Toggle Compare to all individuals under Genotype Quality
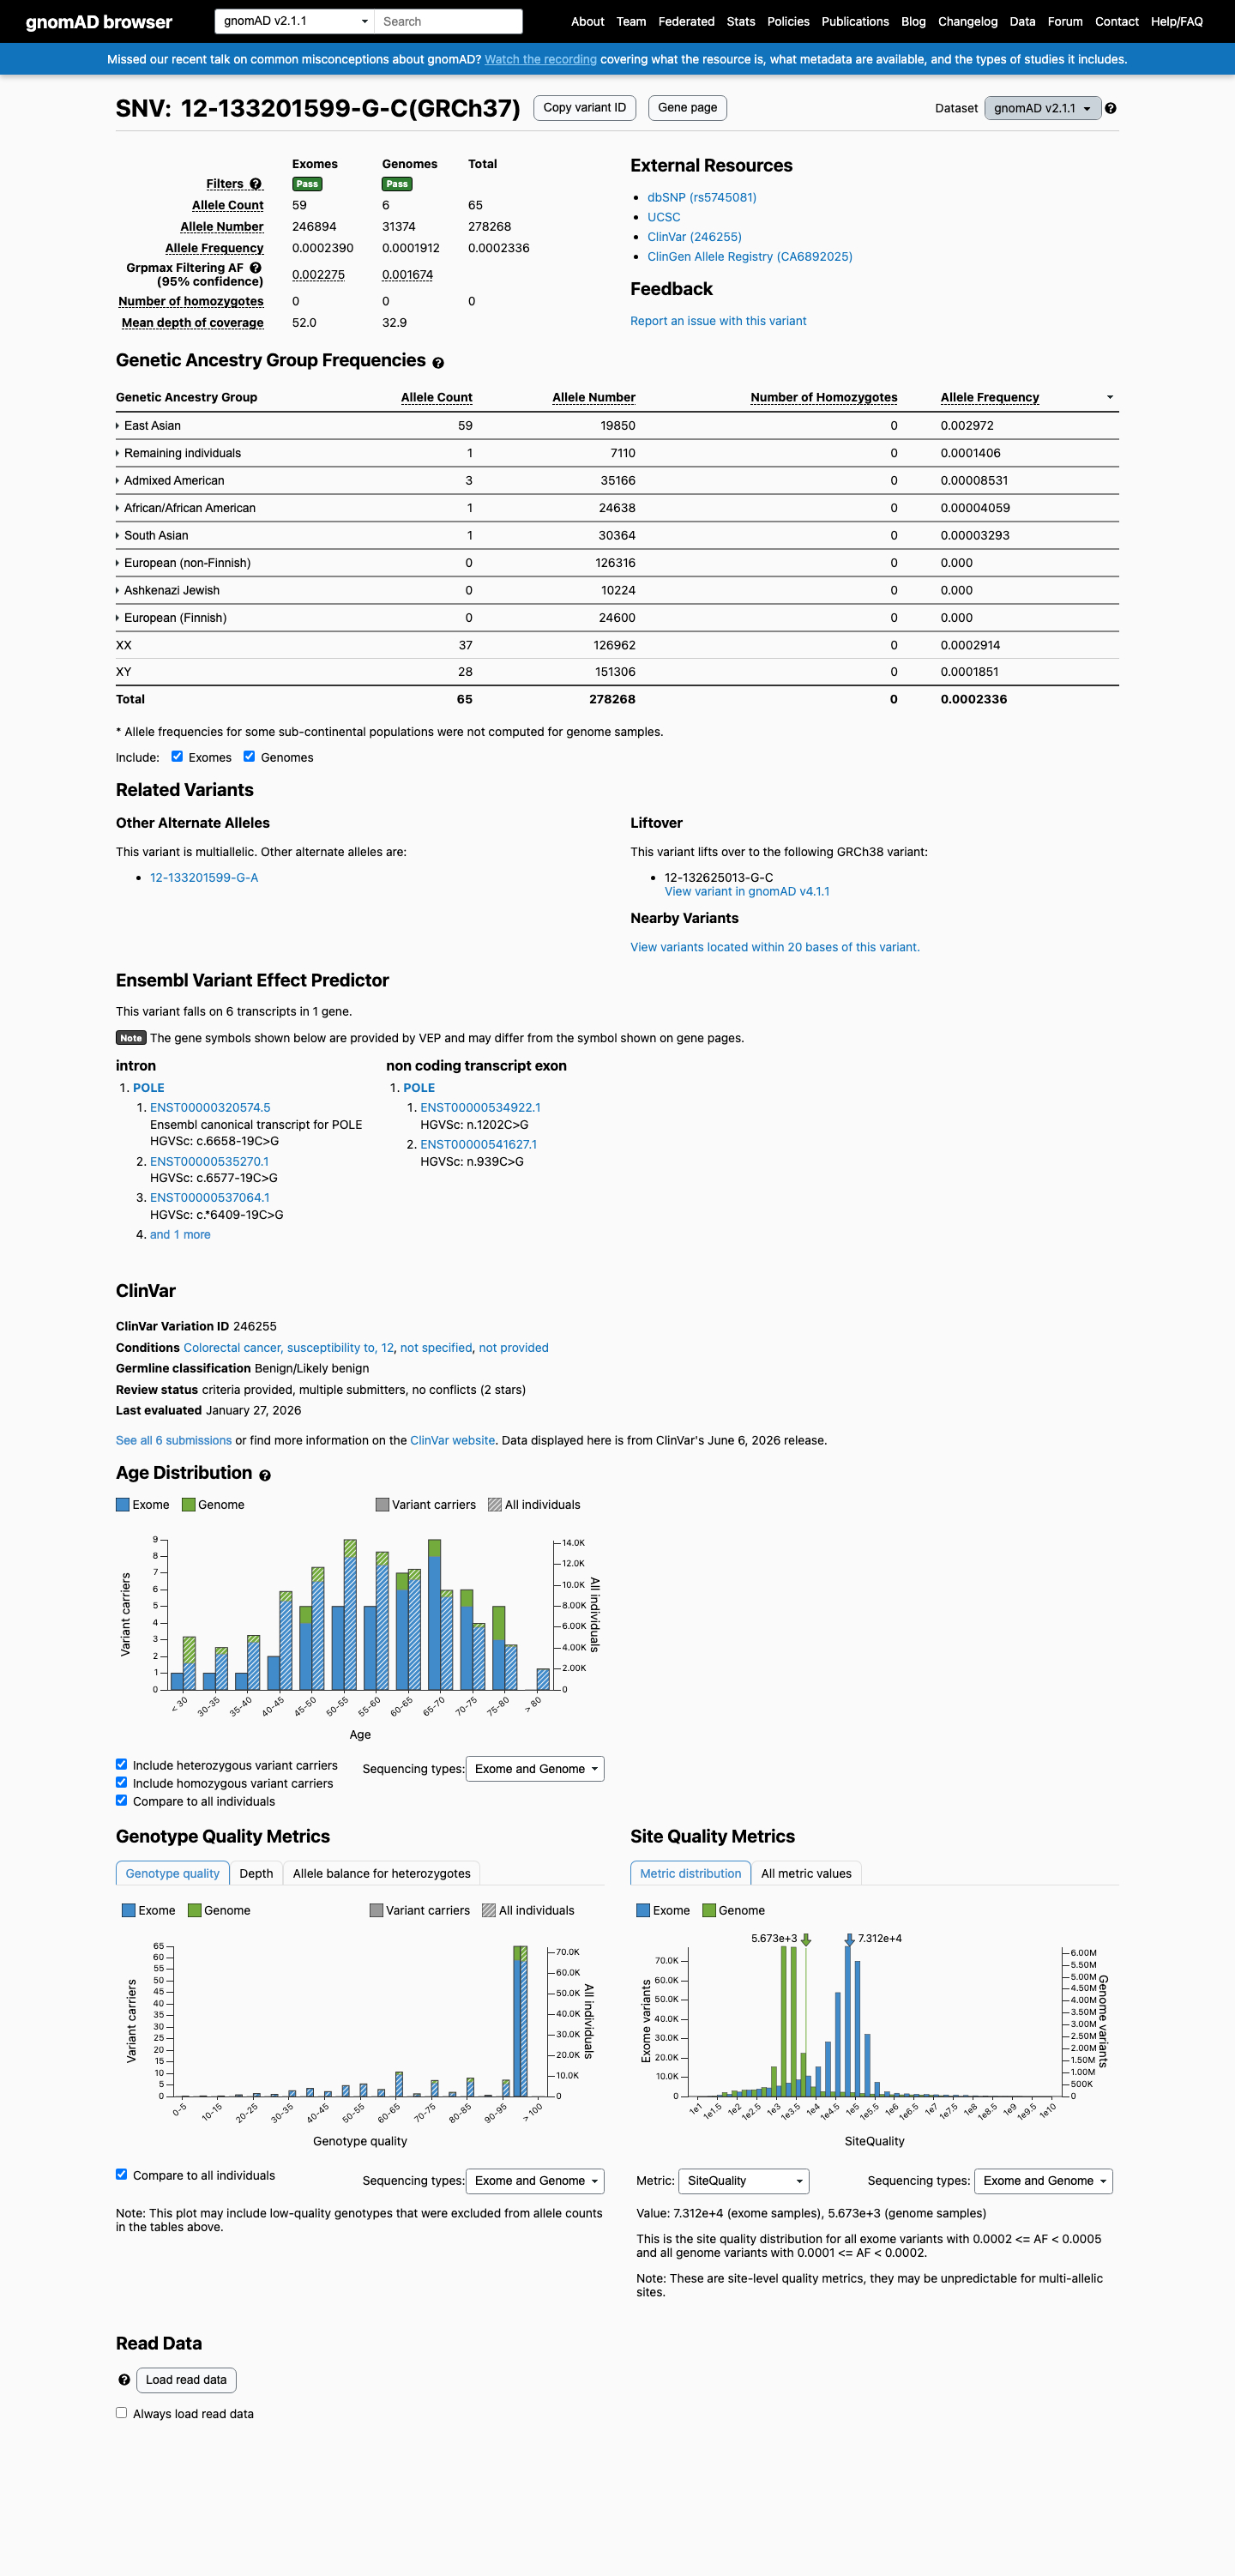Viewport: 1235px width, 2576px height. point(121,2174)
